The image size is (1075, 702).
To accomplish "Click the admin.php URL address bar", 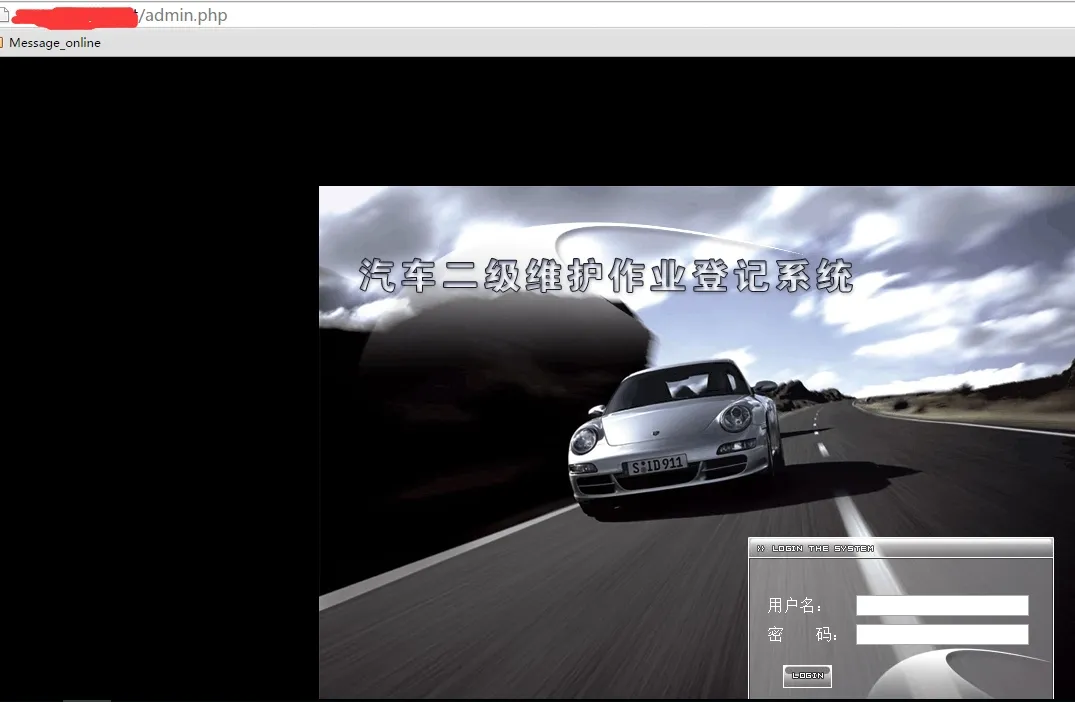I will pos(538,14).
